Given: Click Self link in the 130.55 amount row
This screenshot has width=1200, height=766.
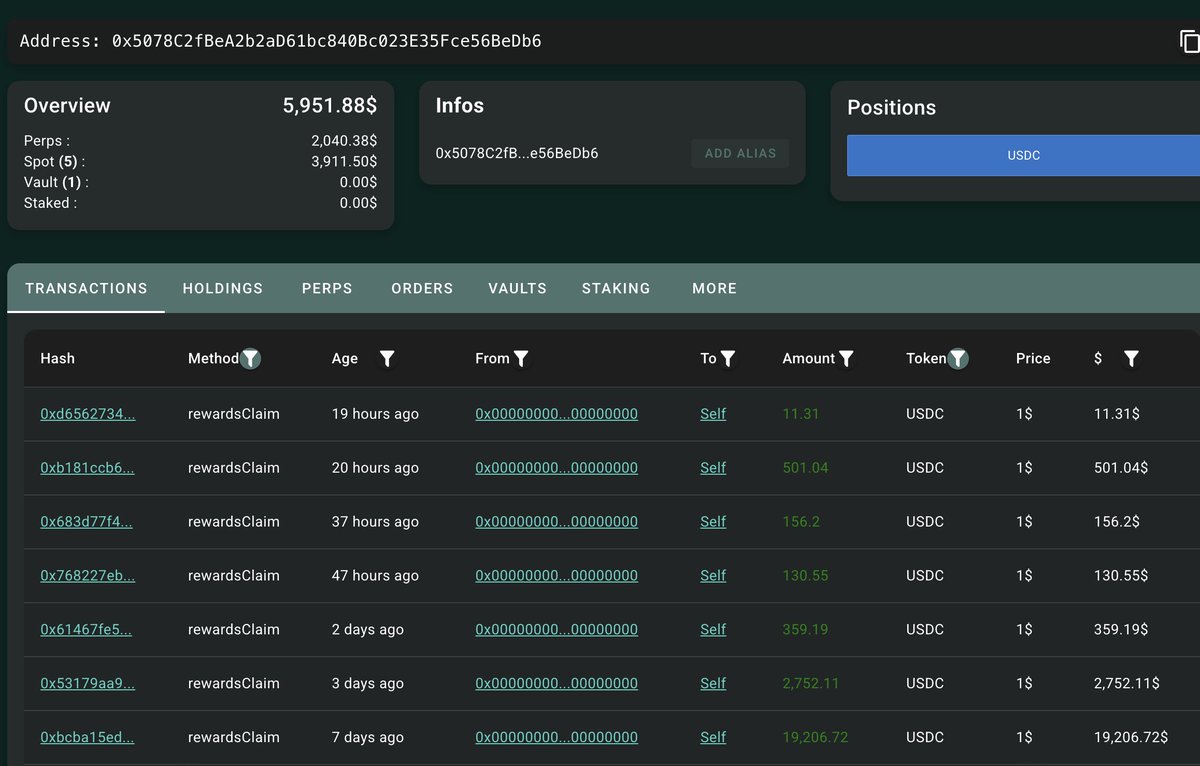Looking at the screenshot, I should [713, 576].
